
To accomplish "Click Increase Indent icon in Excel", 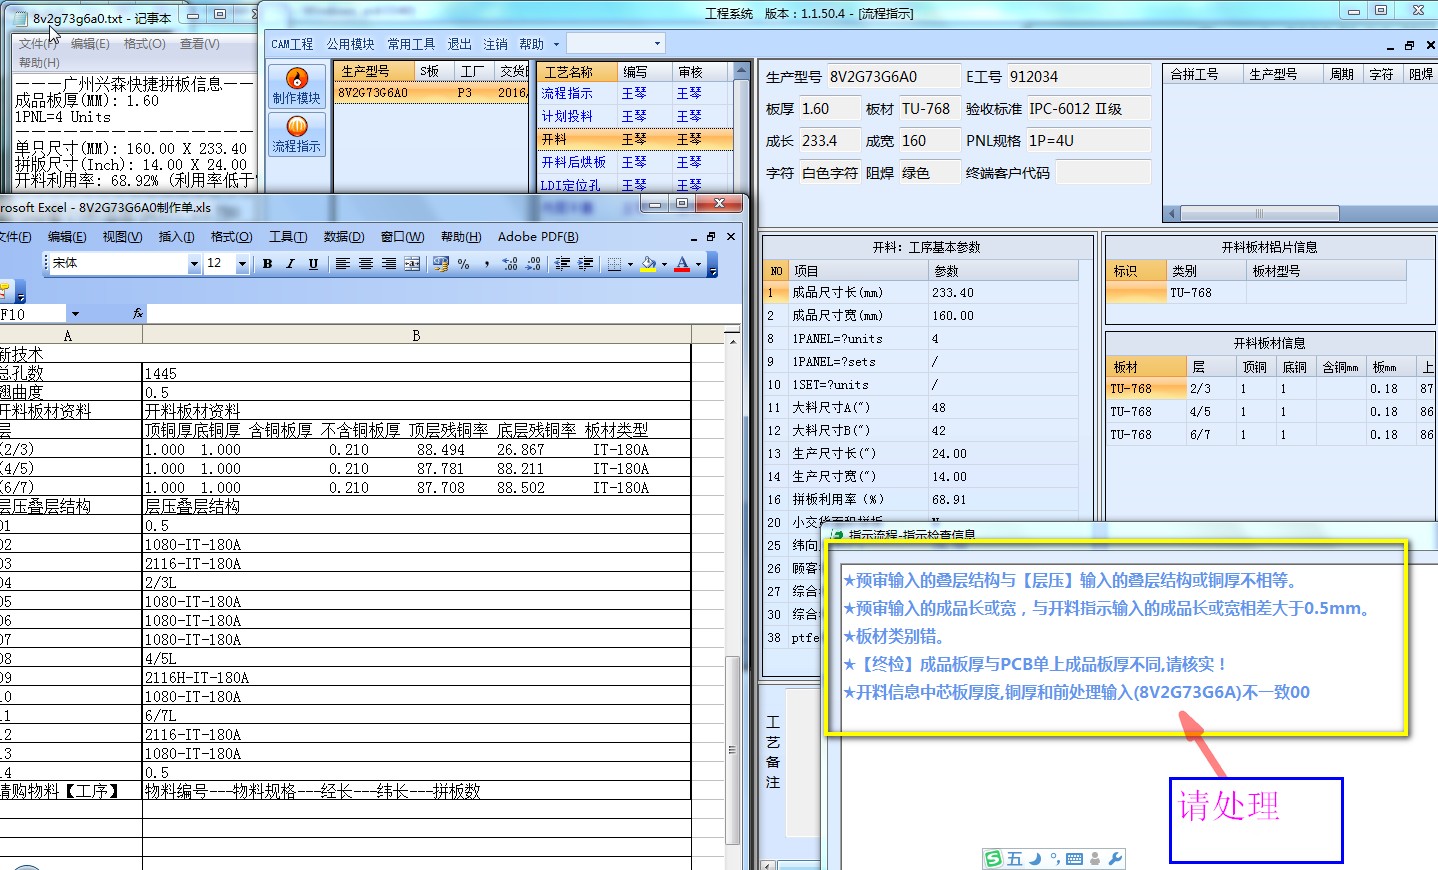I will [585, 264].
